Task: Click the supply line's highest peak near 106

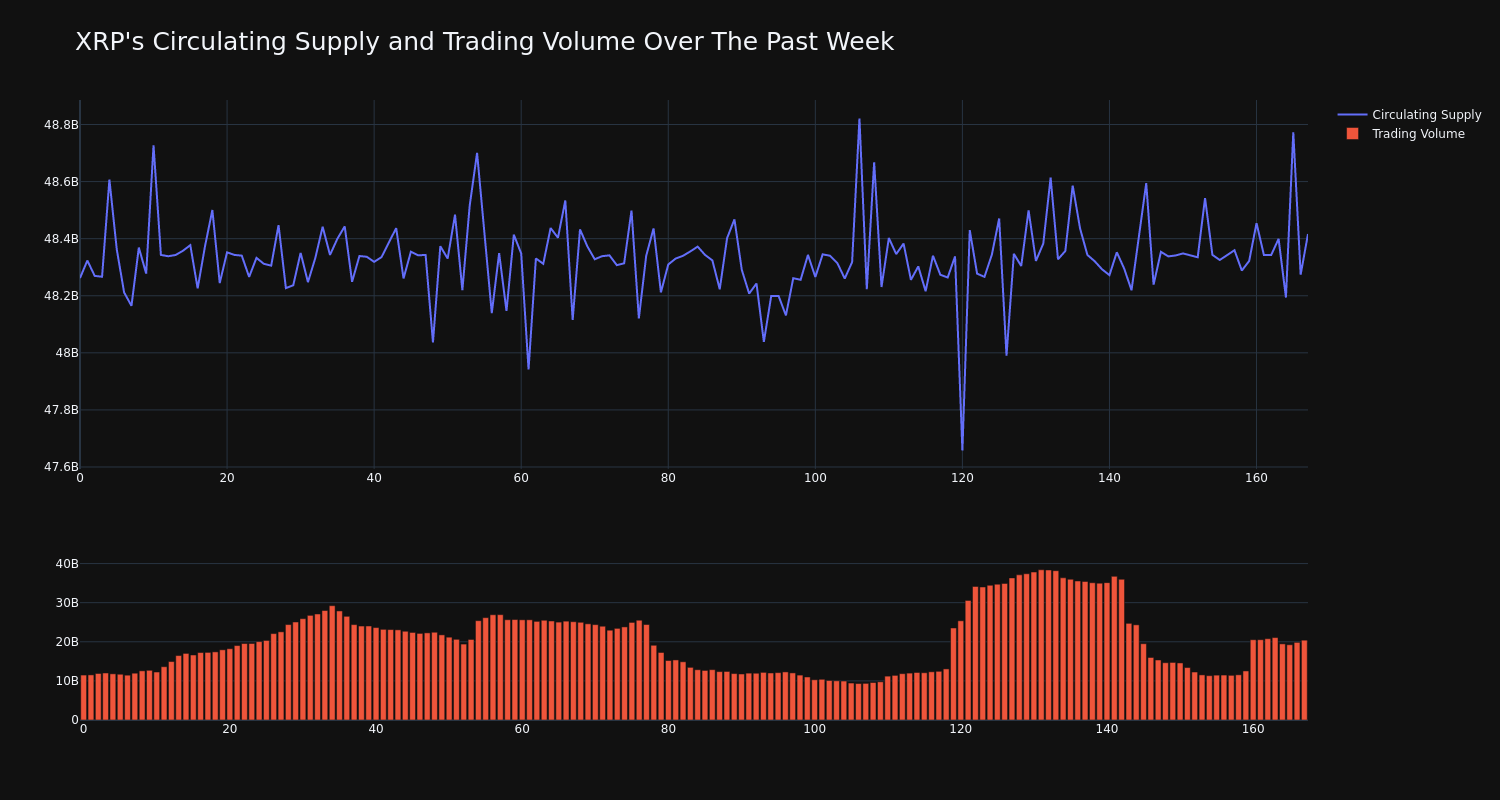Action: (859, 120)
